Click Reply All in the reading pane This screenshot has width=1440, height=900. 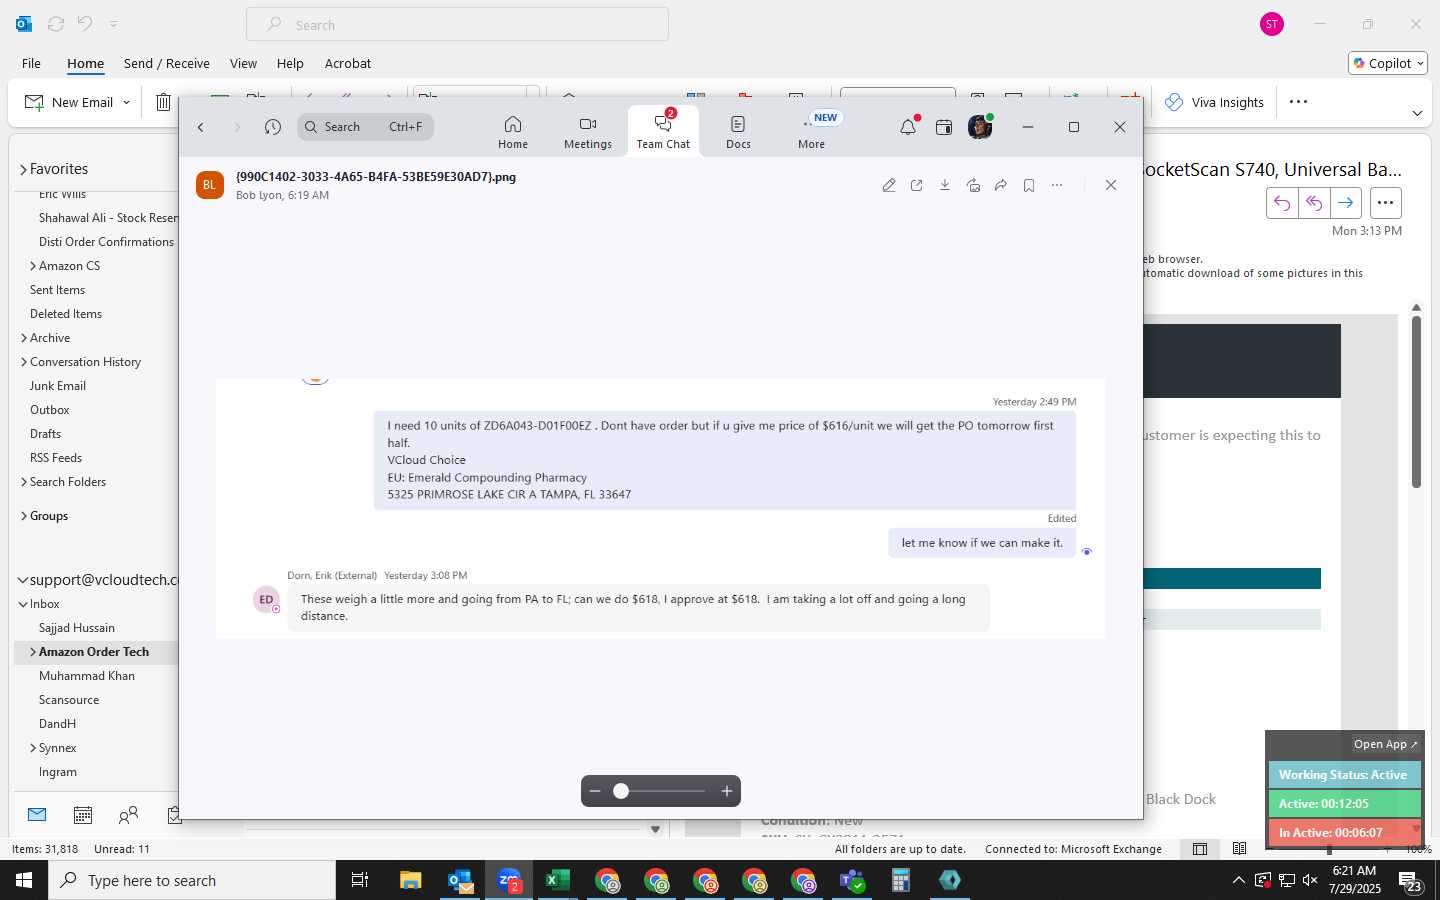pos(1314,203)
